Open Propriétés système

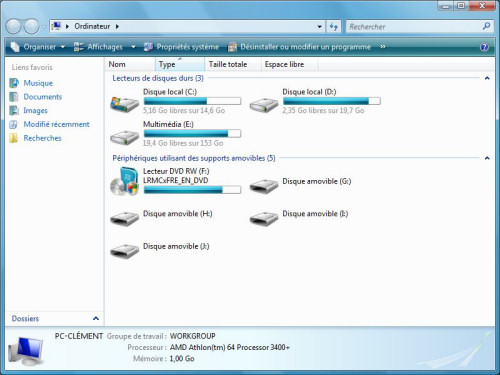coord(181,47)
